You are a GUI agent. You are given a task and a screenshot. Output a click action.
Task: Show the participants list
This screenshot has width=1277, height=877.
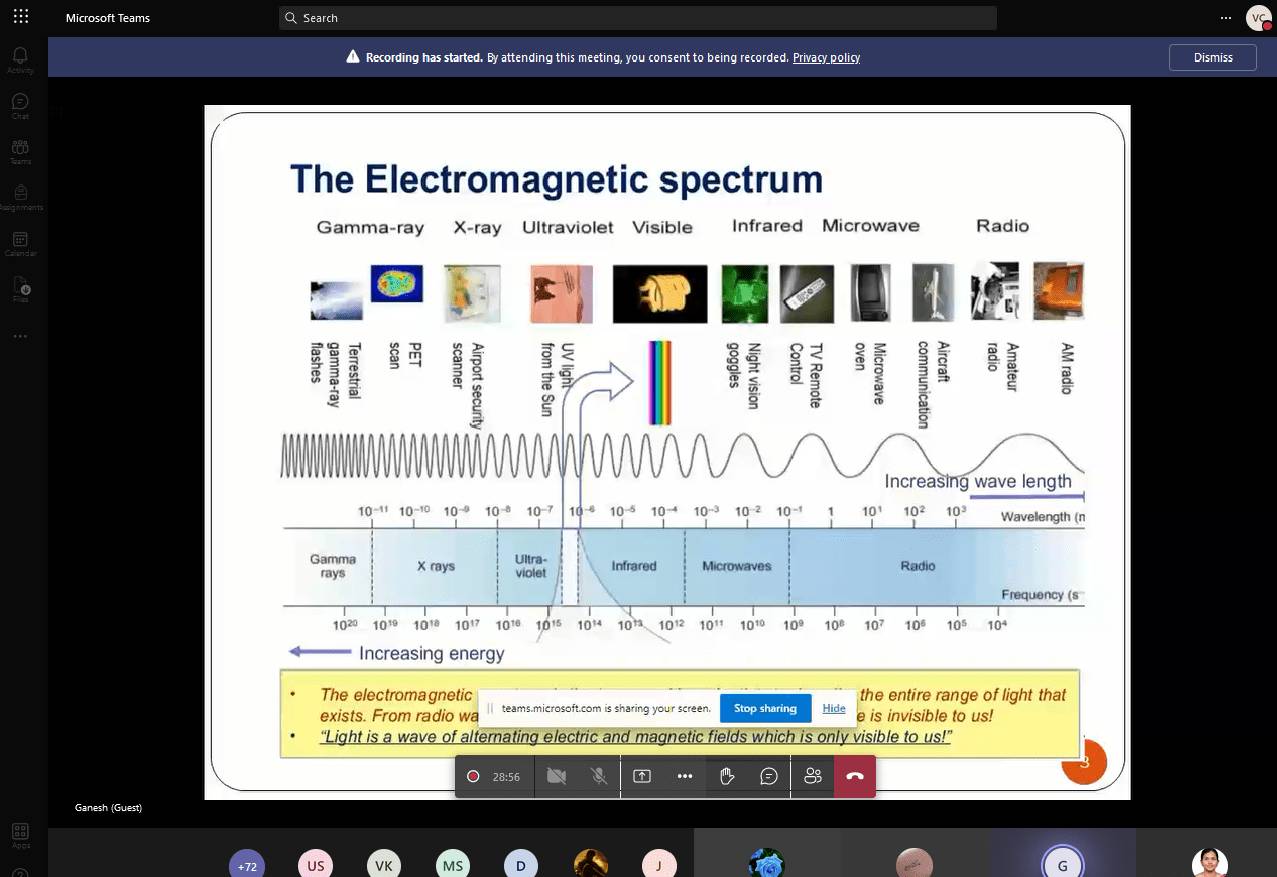point(813,776)
